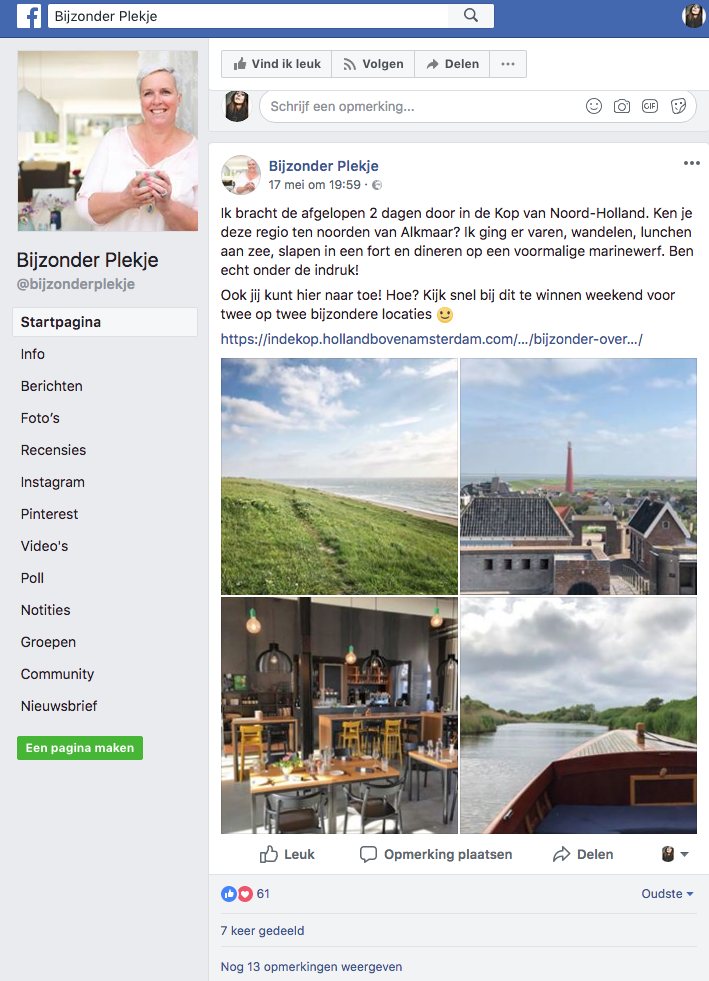Click the search magnifier icon

coord(471,16)
